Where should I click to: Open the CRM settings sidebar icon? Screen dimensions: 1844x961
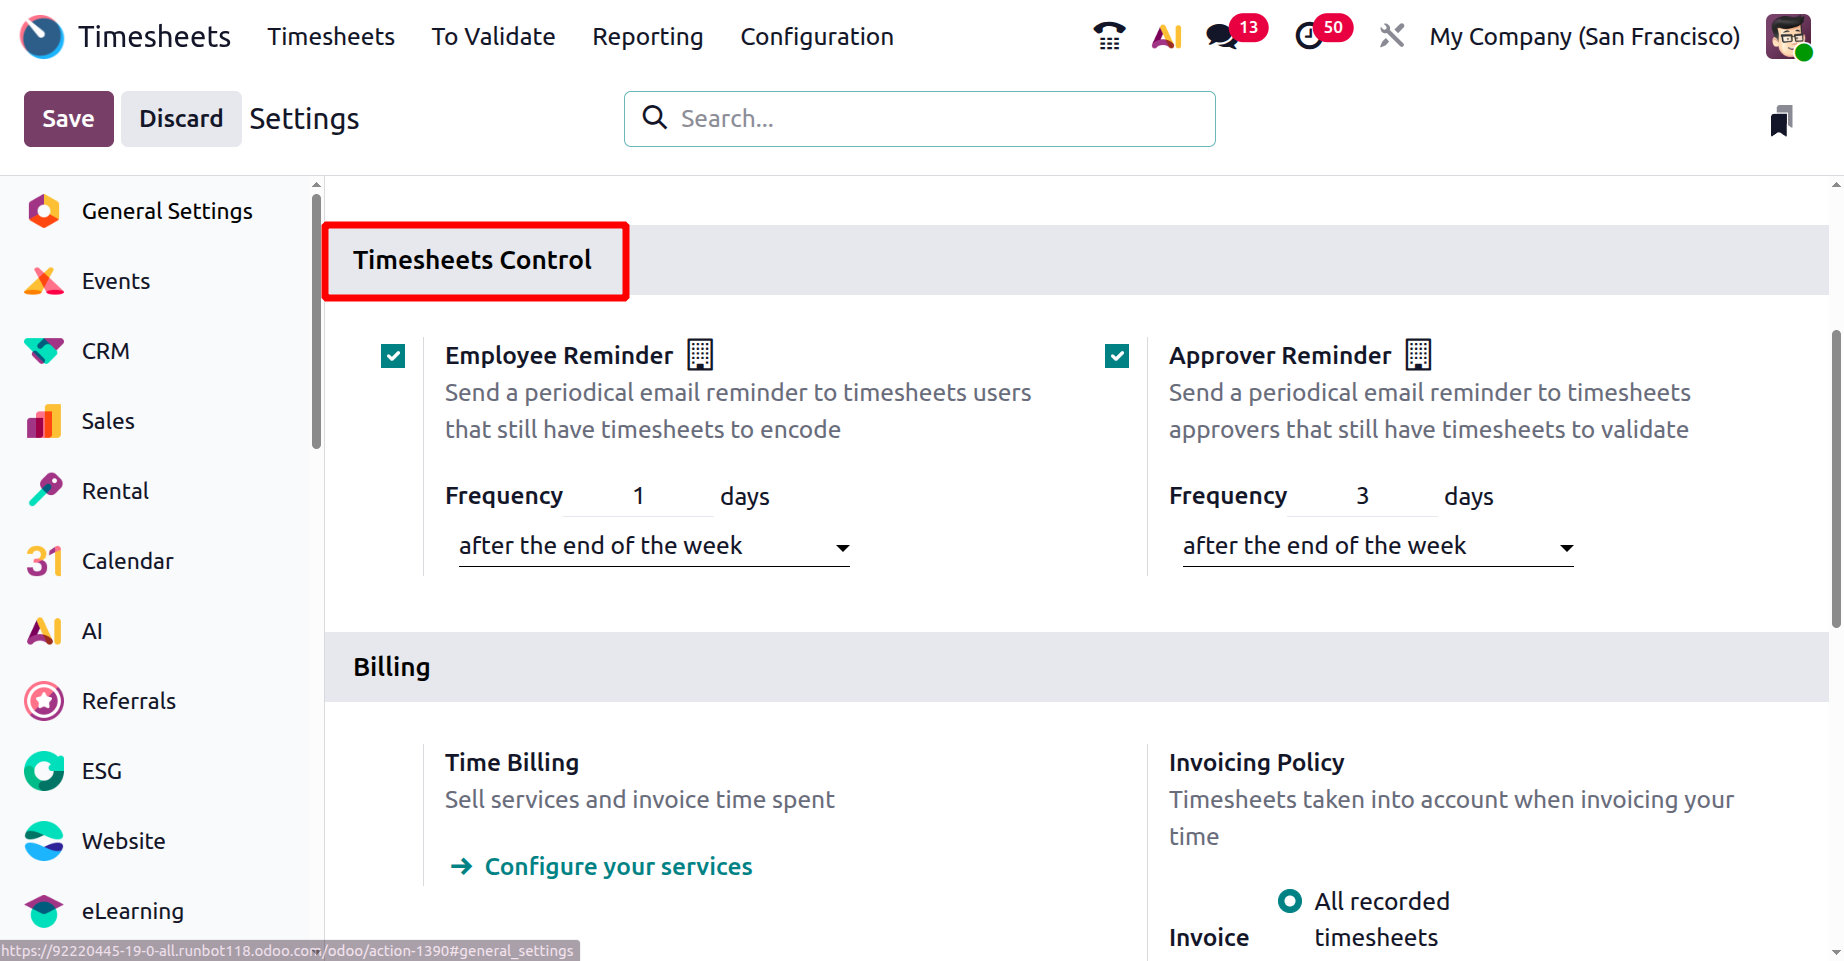(x=44, y=351)
